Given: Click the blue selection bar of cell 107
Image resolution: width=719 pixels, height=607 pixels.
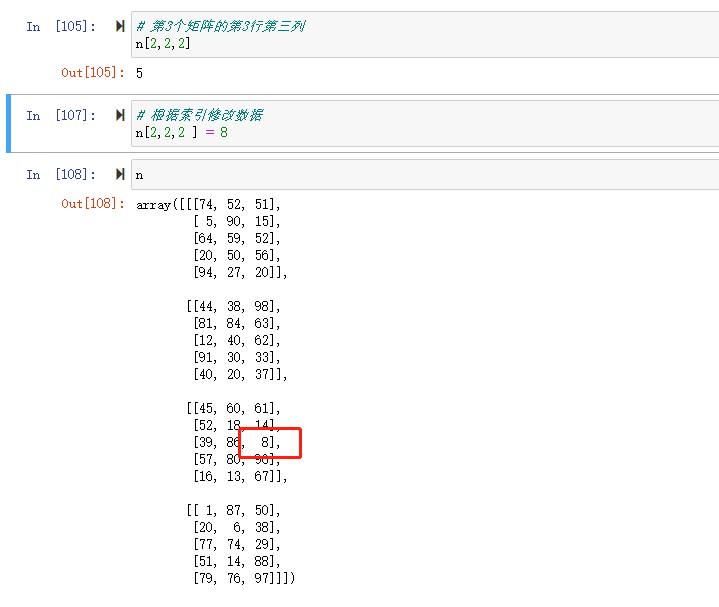Looking at the screenshot, I should coord(9,123).
